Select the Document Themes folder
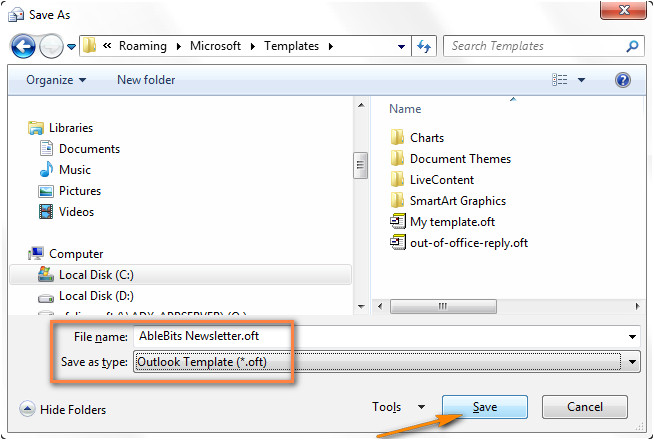Image resolution: width=654 pixels, height=440 pixels. point(460,158)
